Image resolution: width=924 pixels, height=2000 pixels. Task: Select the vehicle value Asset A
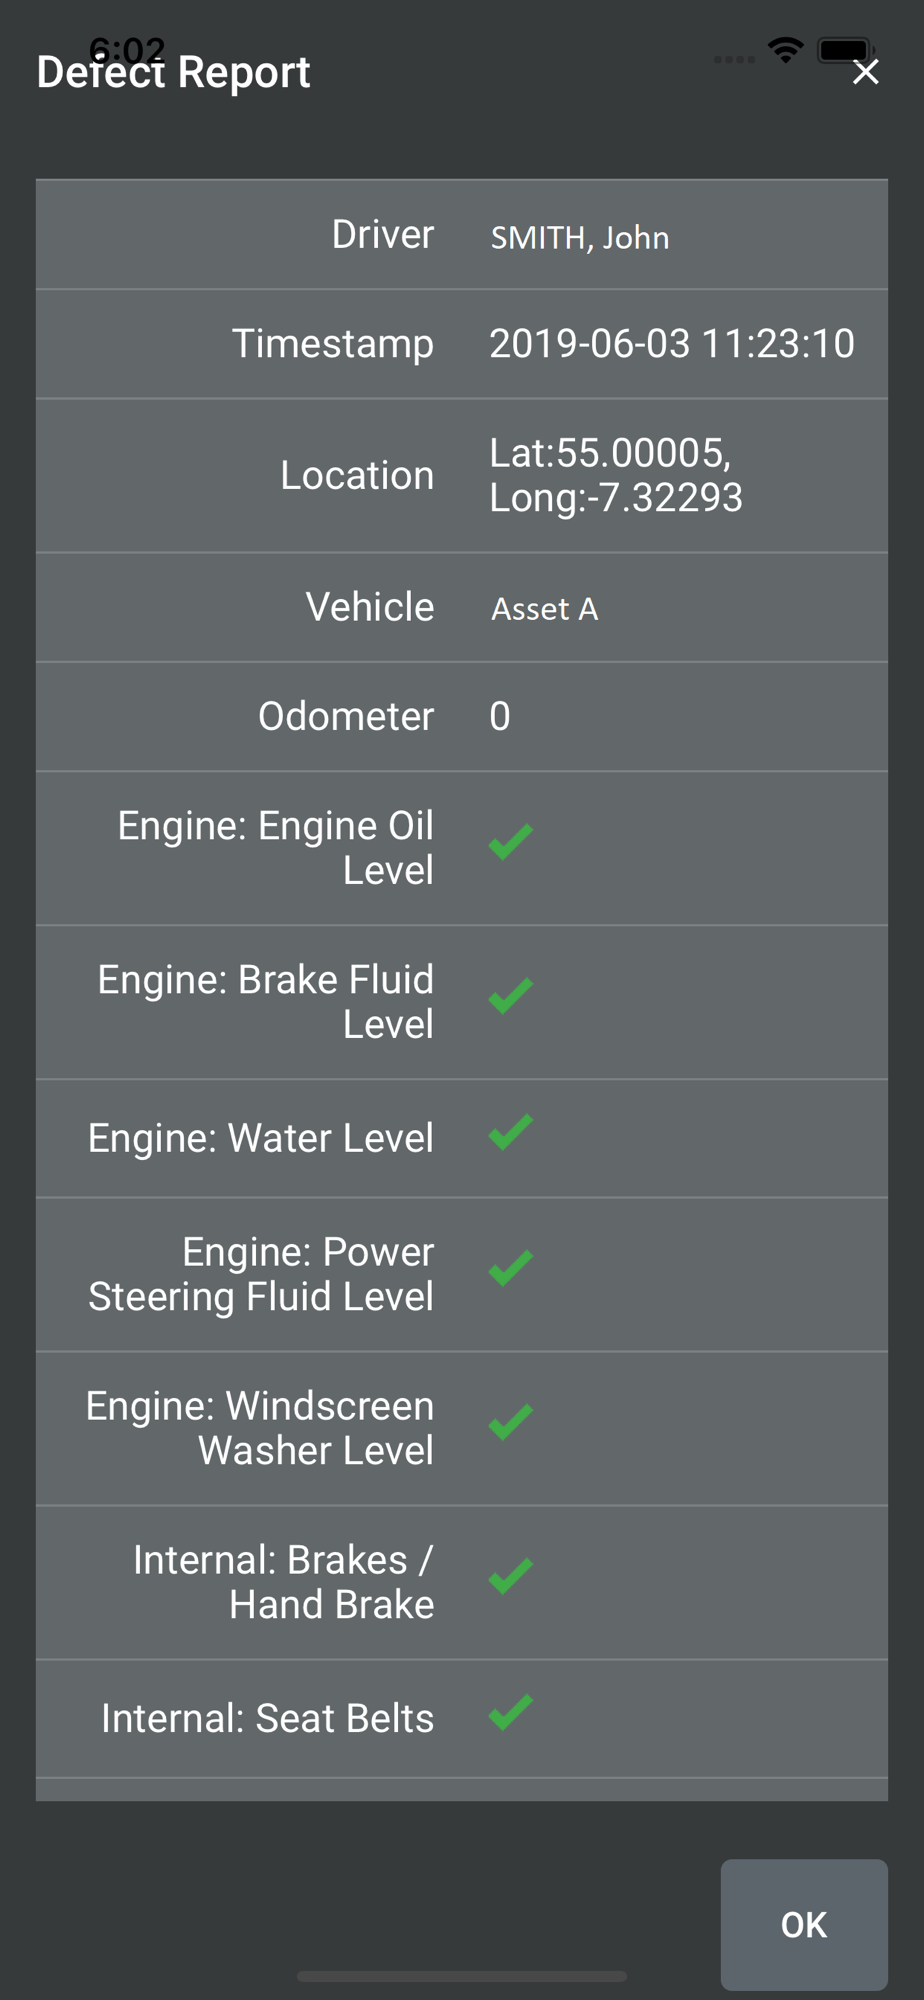[545, 609]
